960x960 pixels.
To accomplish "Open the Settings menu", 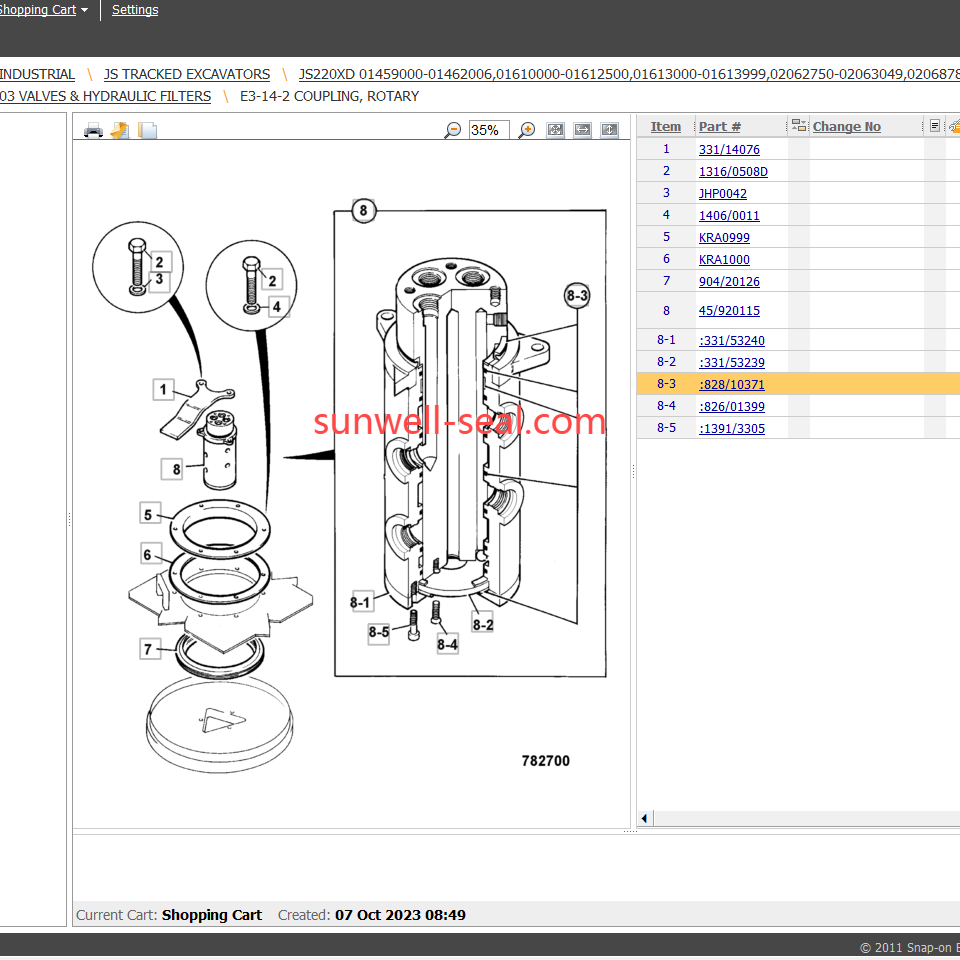I will pos(135,10).
